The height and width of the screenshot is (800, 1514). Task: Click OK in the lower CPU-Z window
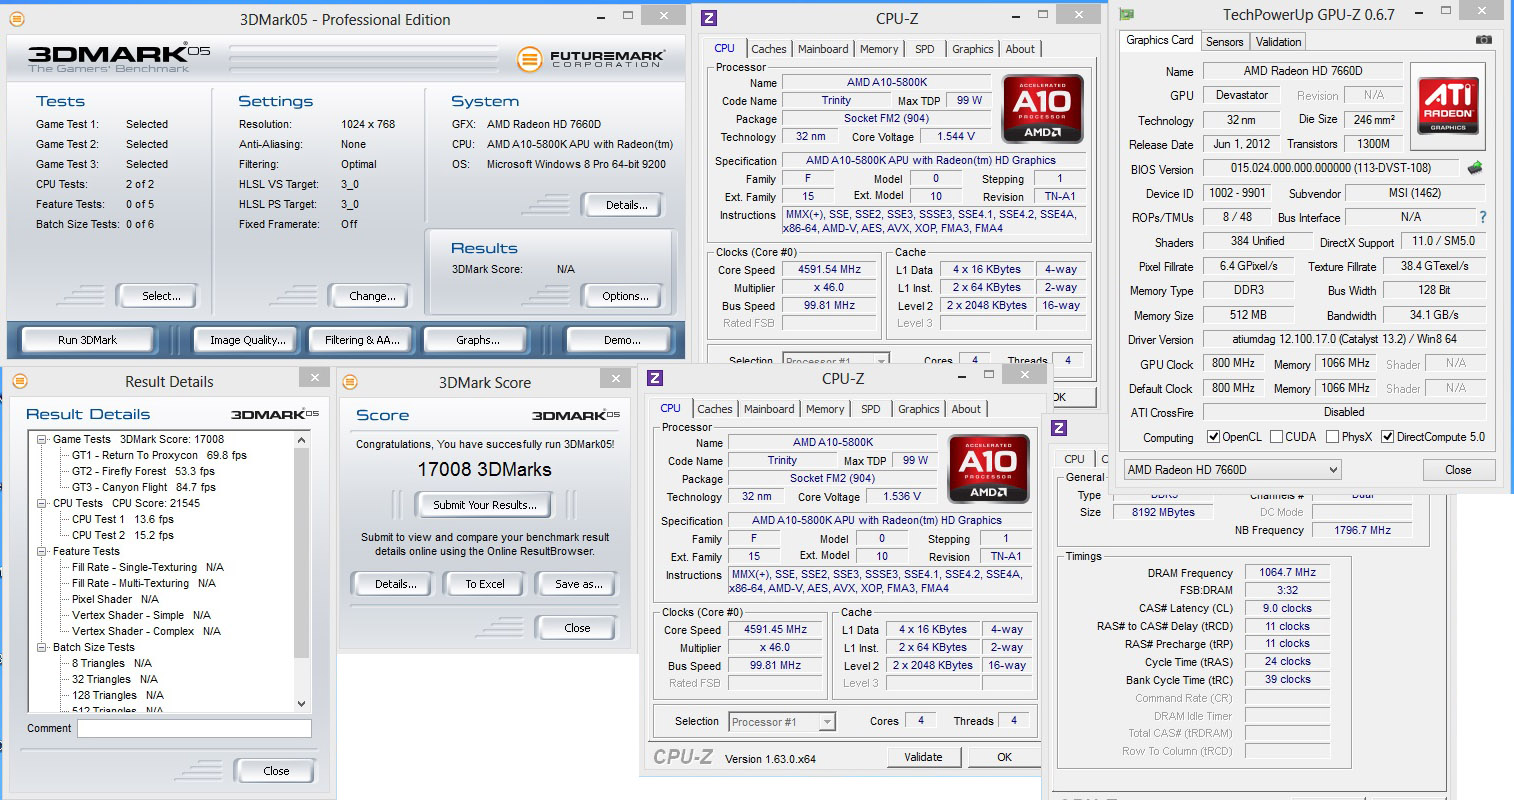click(1004, 757)
